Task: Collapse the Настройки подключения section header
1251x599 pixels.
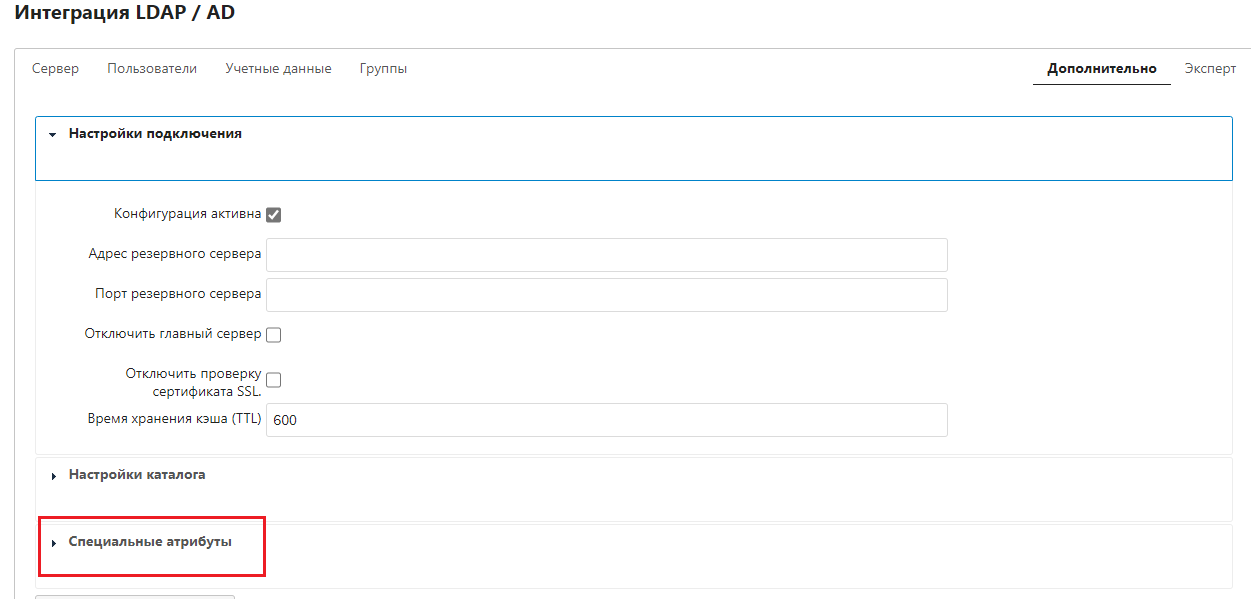Action: click(155, 133)
